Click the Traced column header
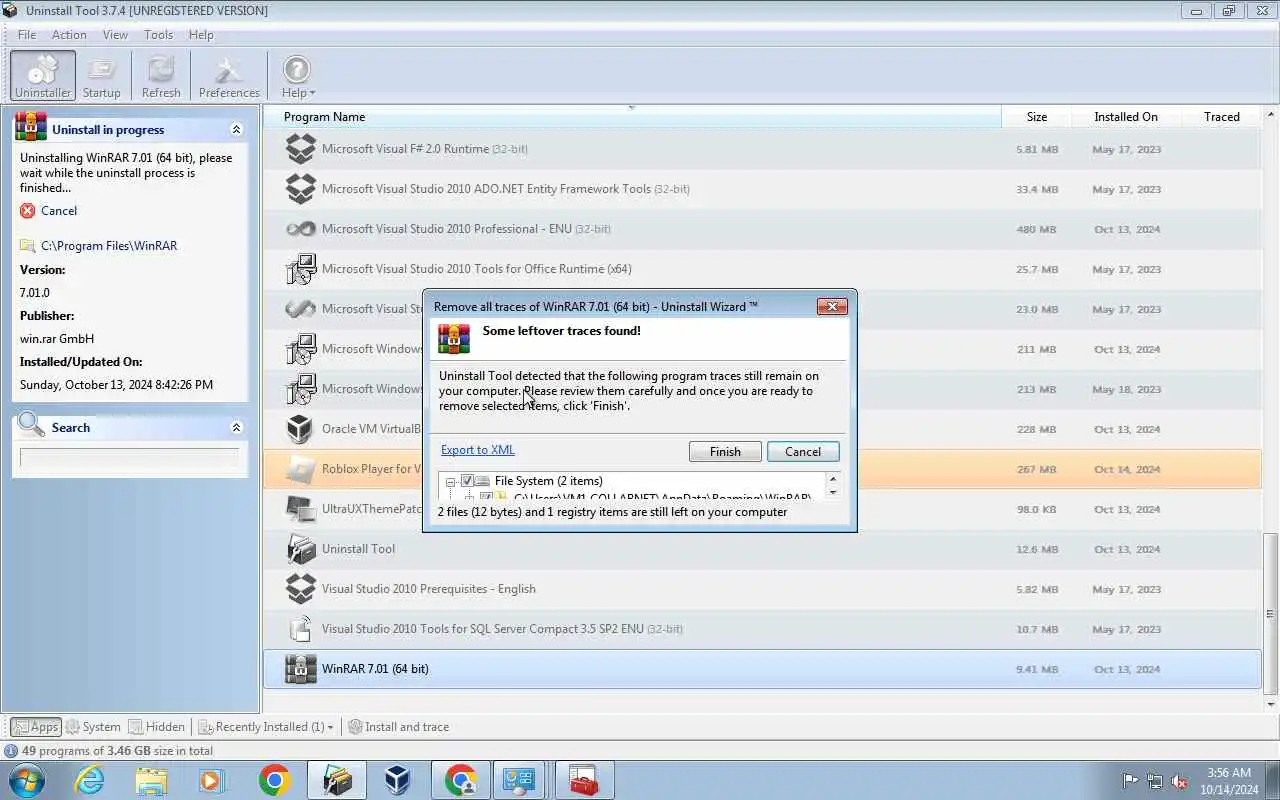 click(1221, 117)
